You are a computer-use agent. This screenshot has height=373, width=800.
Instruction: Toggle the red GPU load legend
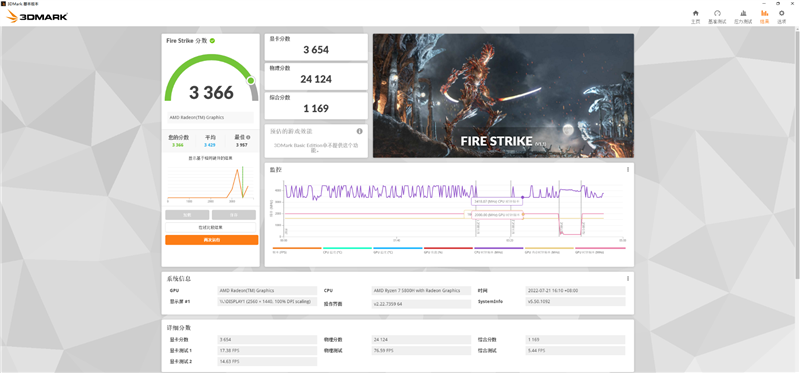[448, 250]
